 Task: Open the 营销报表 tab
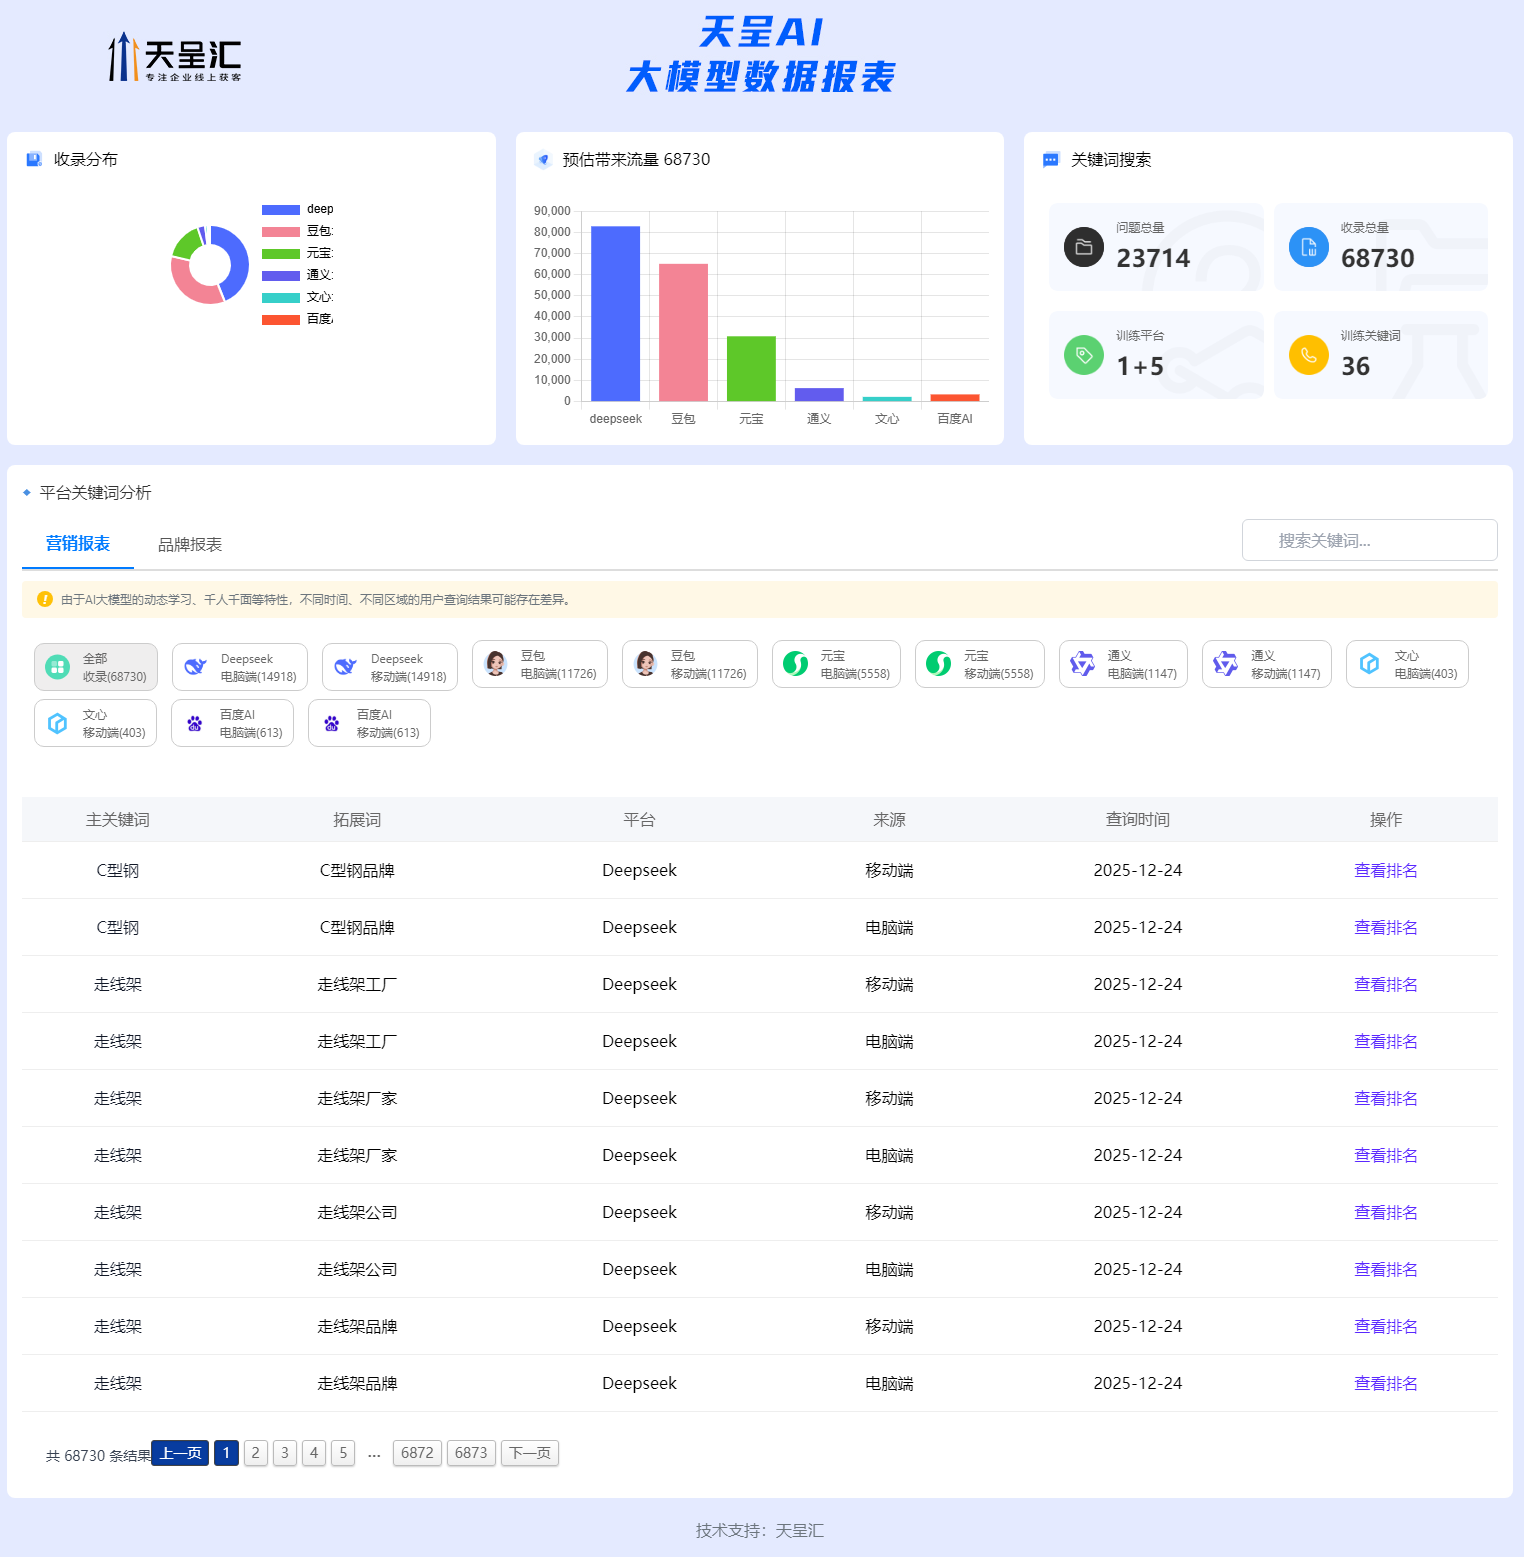[78, 543]
